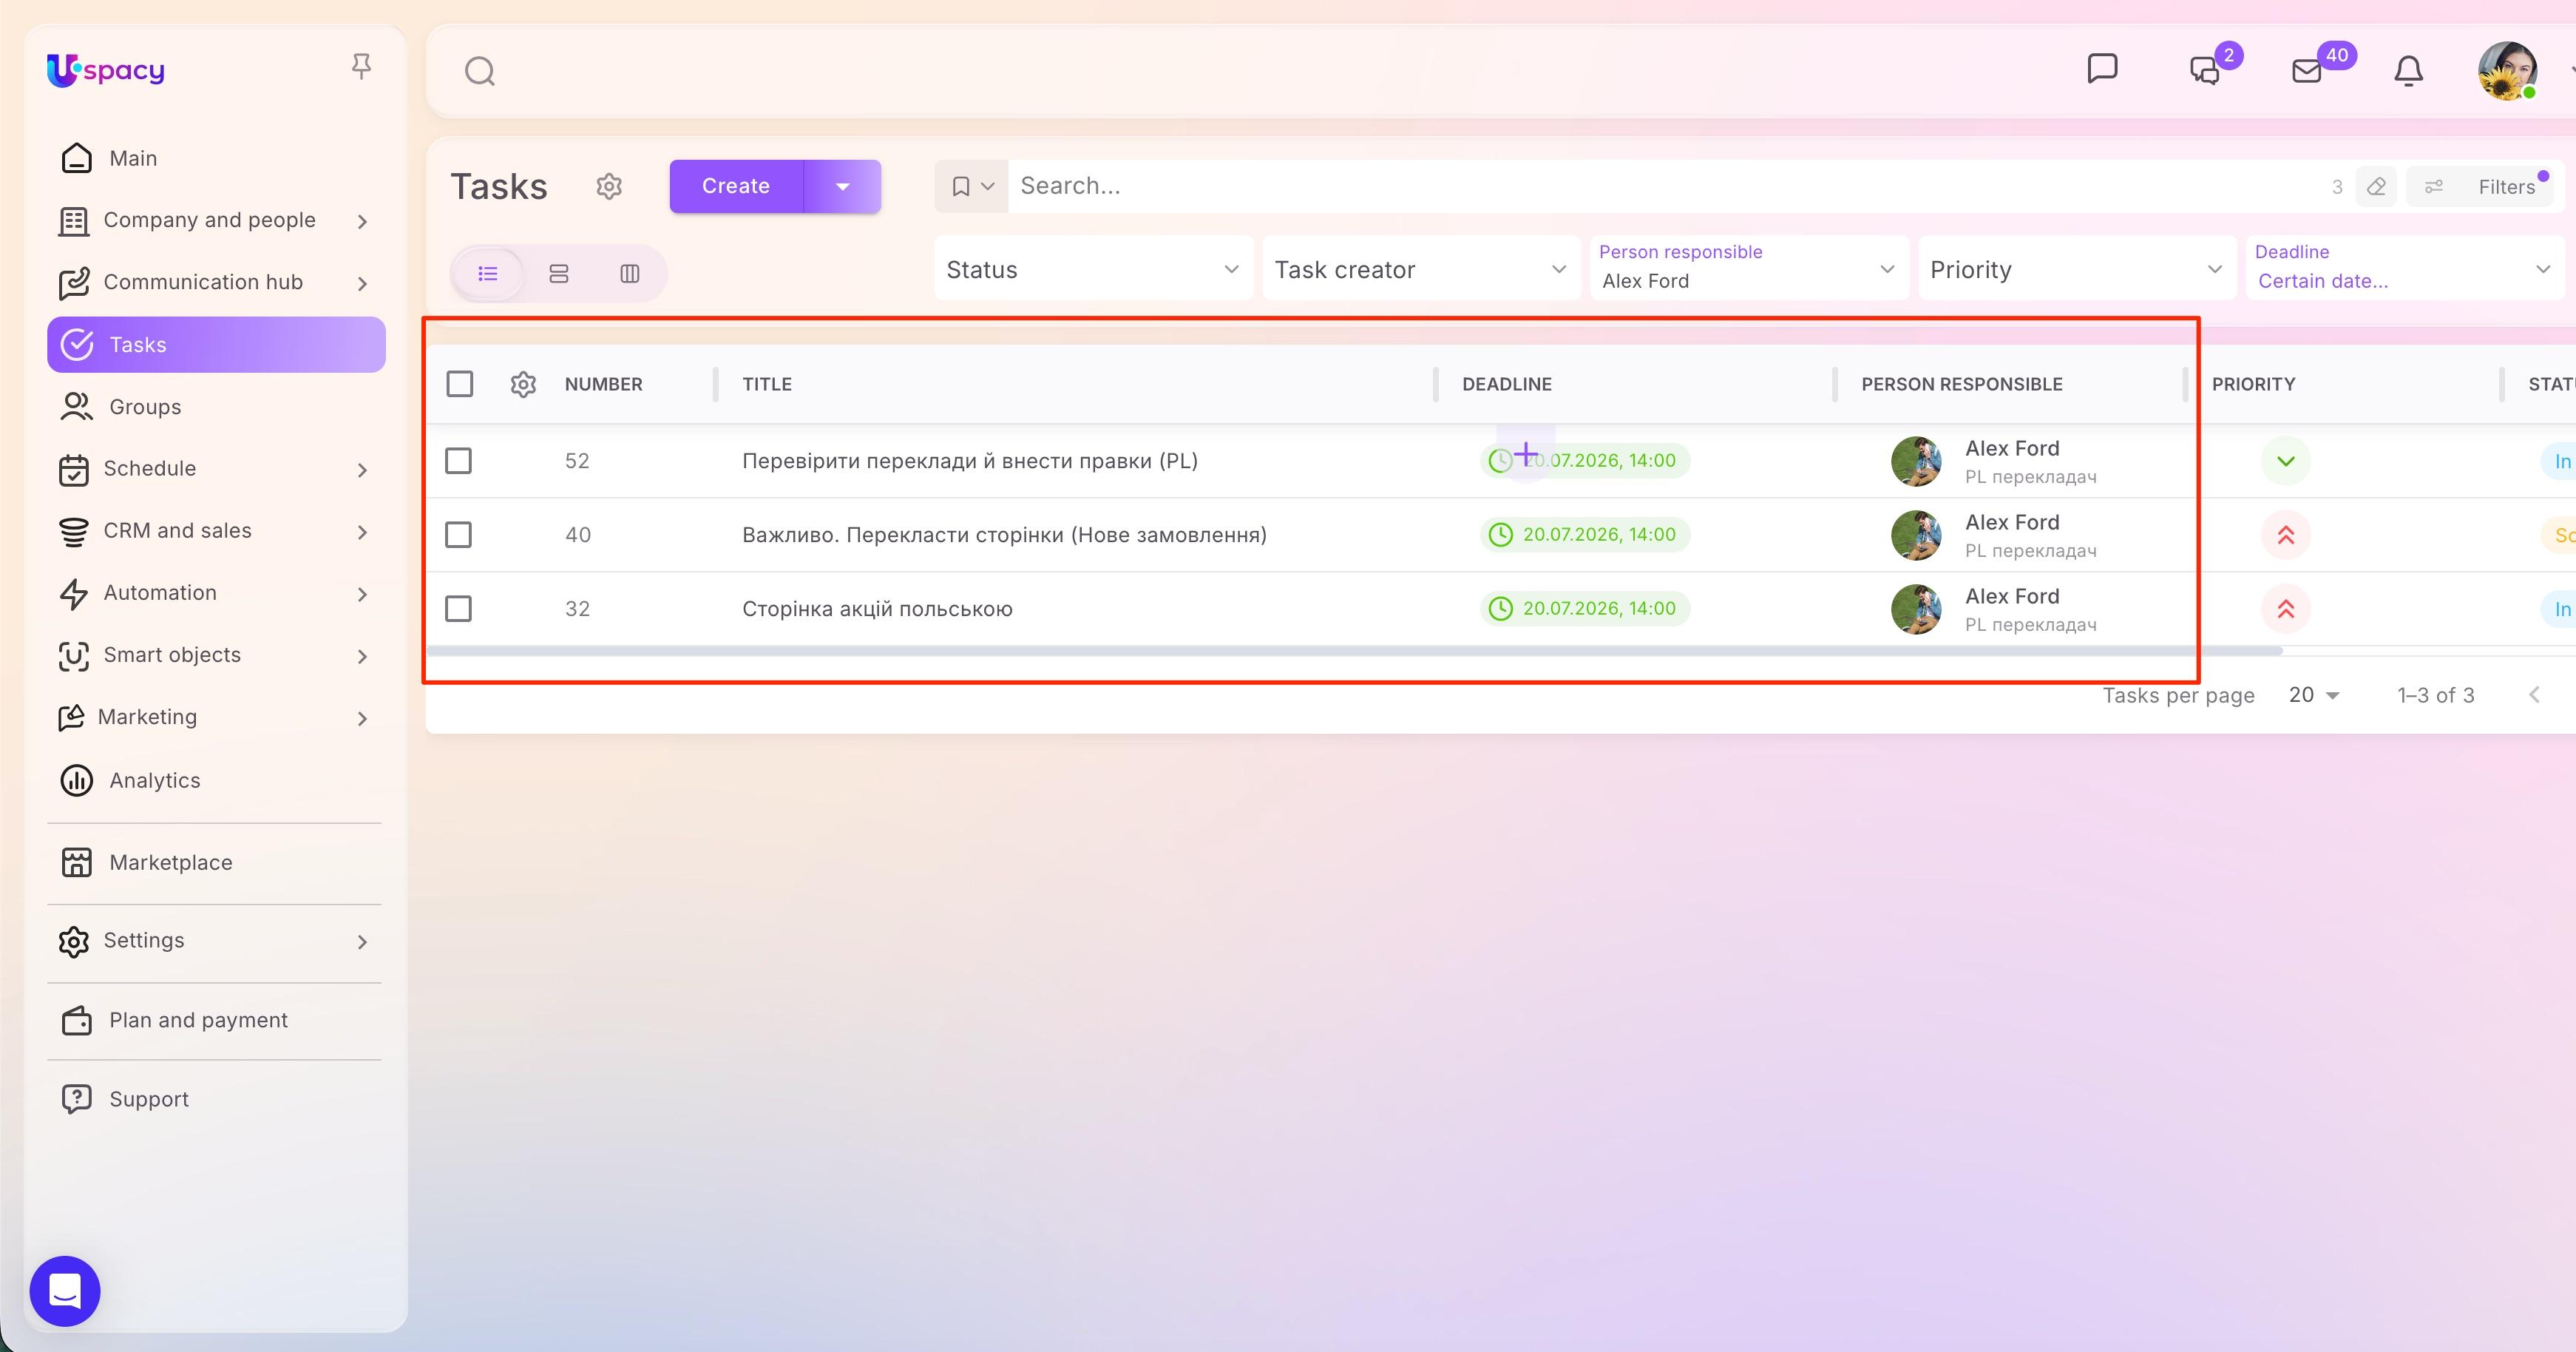The height and width of the screenshot is (1352, 2576).
Task: Open table column settings gear icon
Action: [x=523, y=384]
